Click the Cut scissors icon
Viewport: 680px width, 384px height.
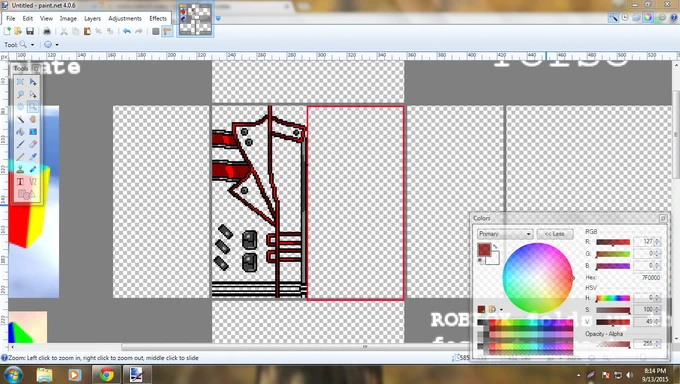click(64, 31)
